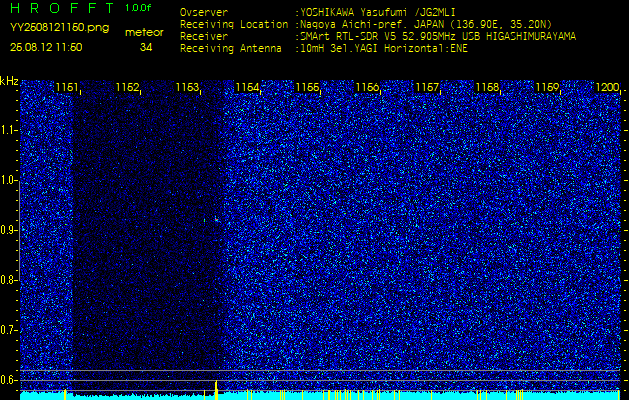Click the 'meteor' label
Image resolution: width=629 pixels, height=400 pixels.
pyautogui.click(x=144, y=33)
